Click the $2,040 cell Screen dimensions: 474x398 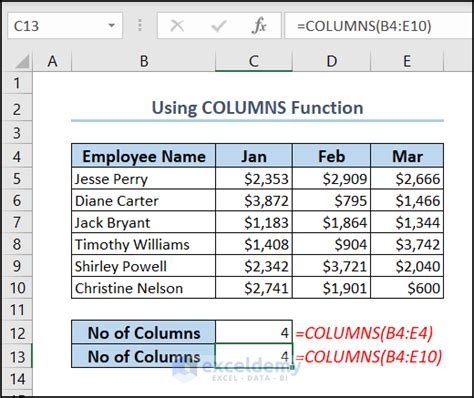click(x=407, y=266)
